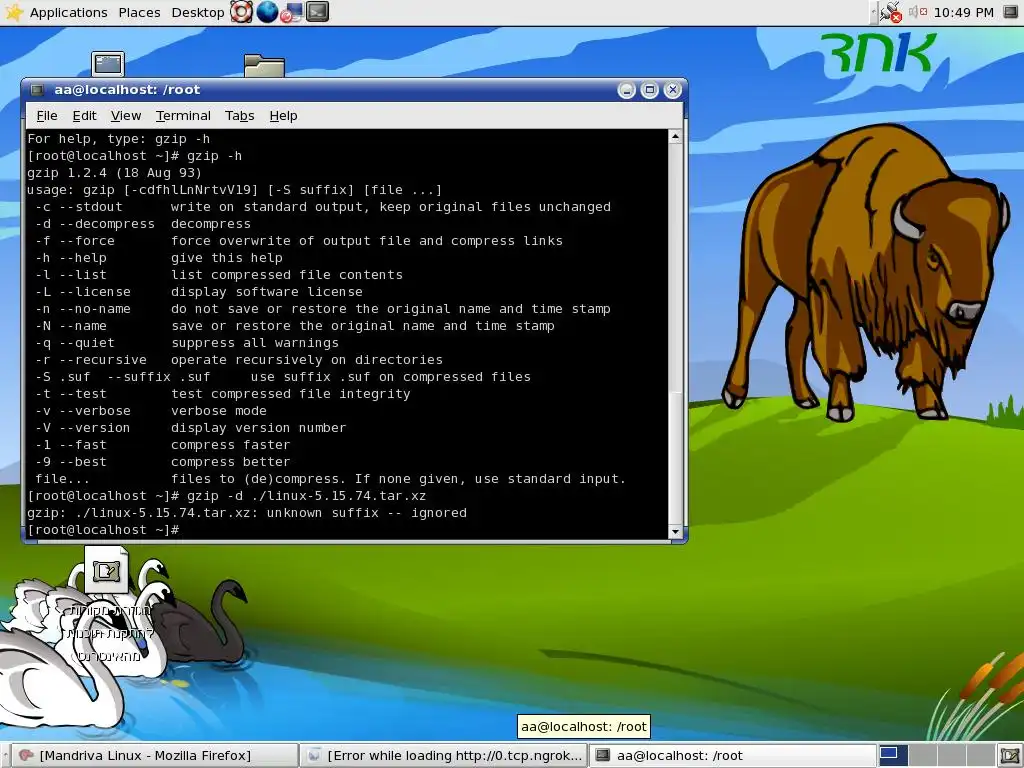Close the aa@localhost terminal window

pyautogui.click(x=672, y=90)
